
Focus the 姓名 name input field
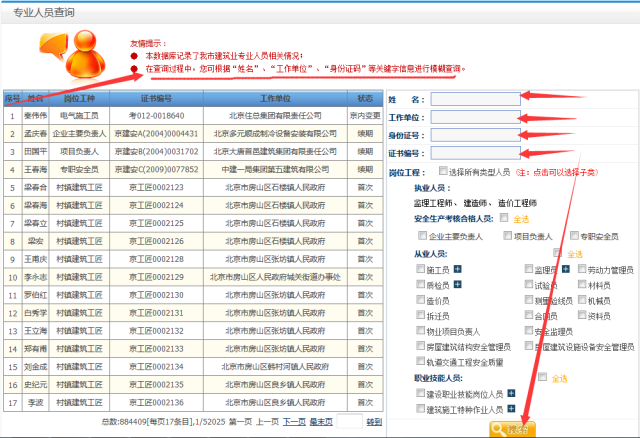pyautogui.click(x=476, y=99)
